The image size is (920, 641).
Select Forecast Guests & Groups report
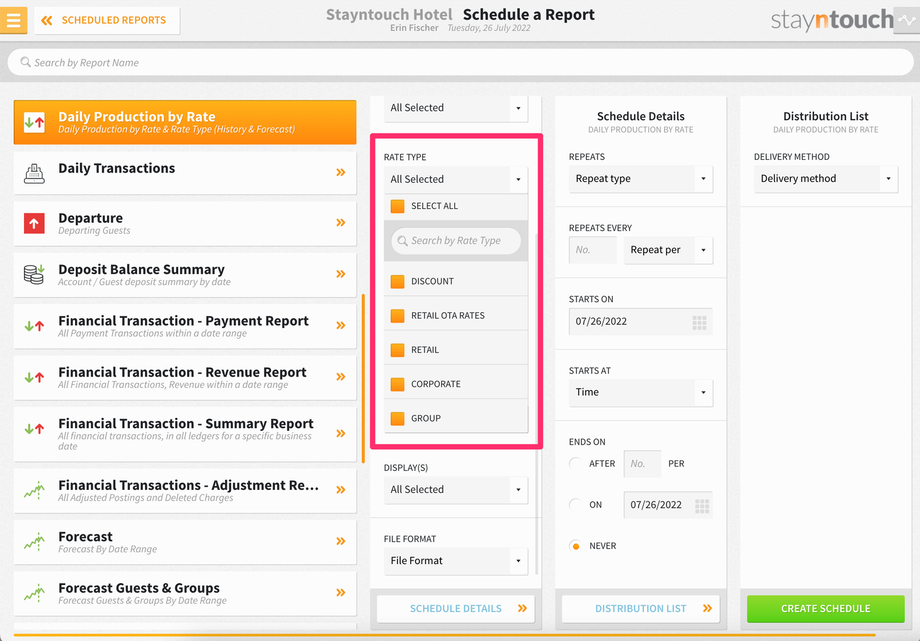pos(185,593)
